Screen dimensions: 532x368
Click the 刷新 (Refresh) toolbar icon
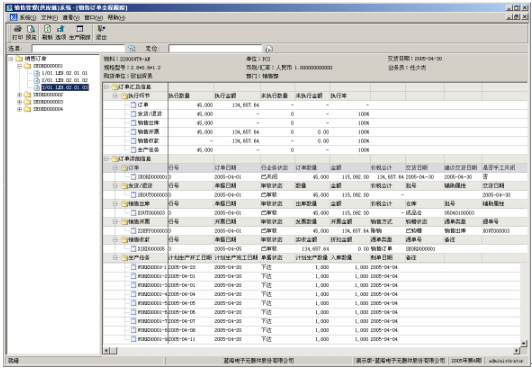pos(48,33)
